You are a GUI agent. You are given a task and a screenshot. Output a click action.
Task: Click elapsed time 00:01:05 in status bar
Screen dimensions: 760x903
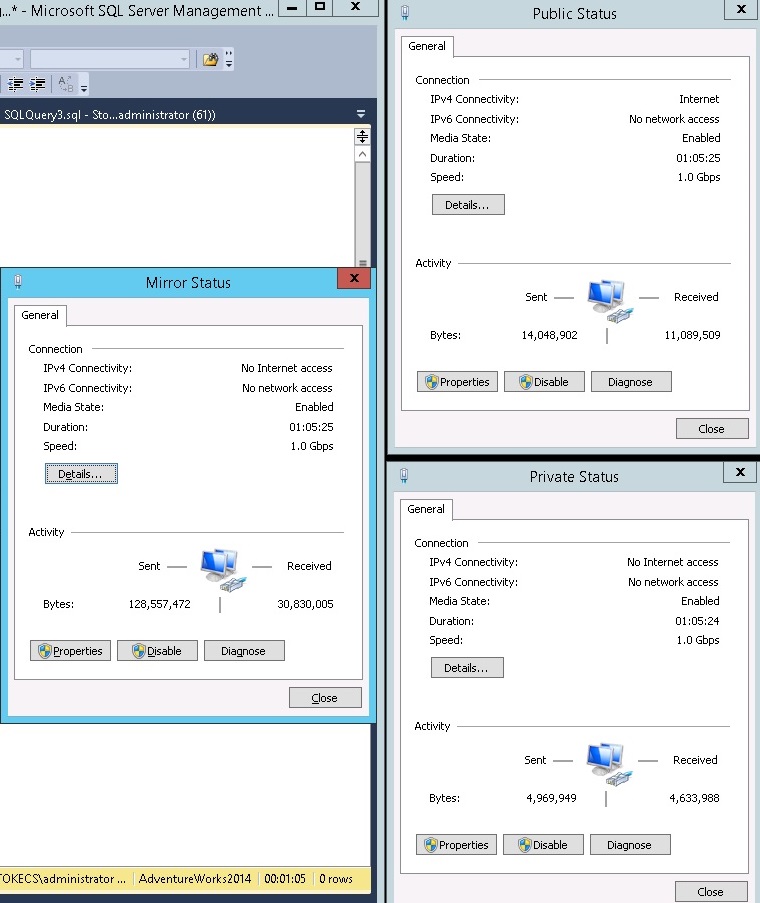[285, 879]
